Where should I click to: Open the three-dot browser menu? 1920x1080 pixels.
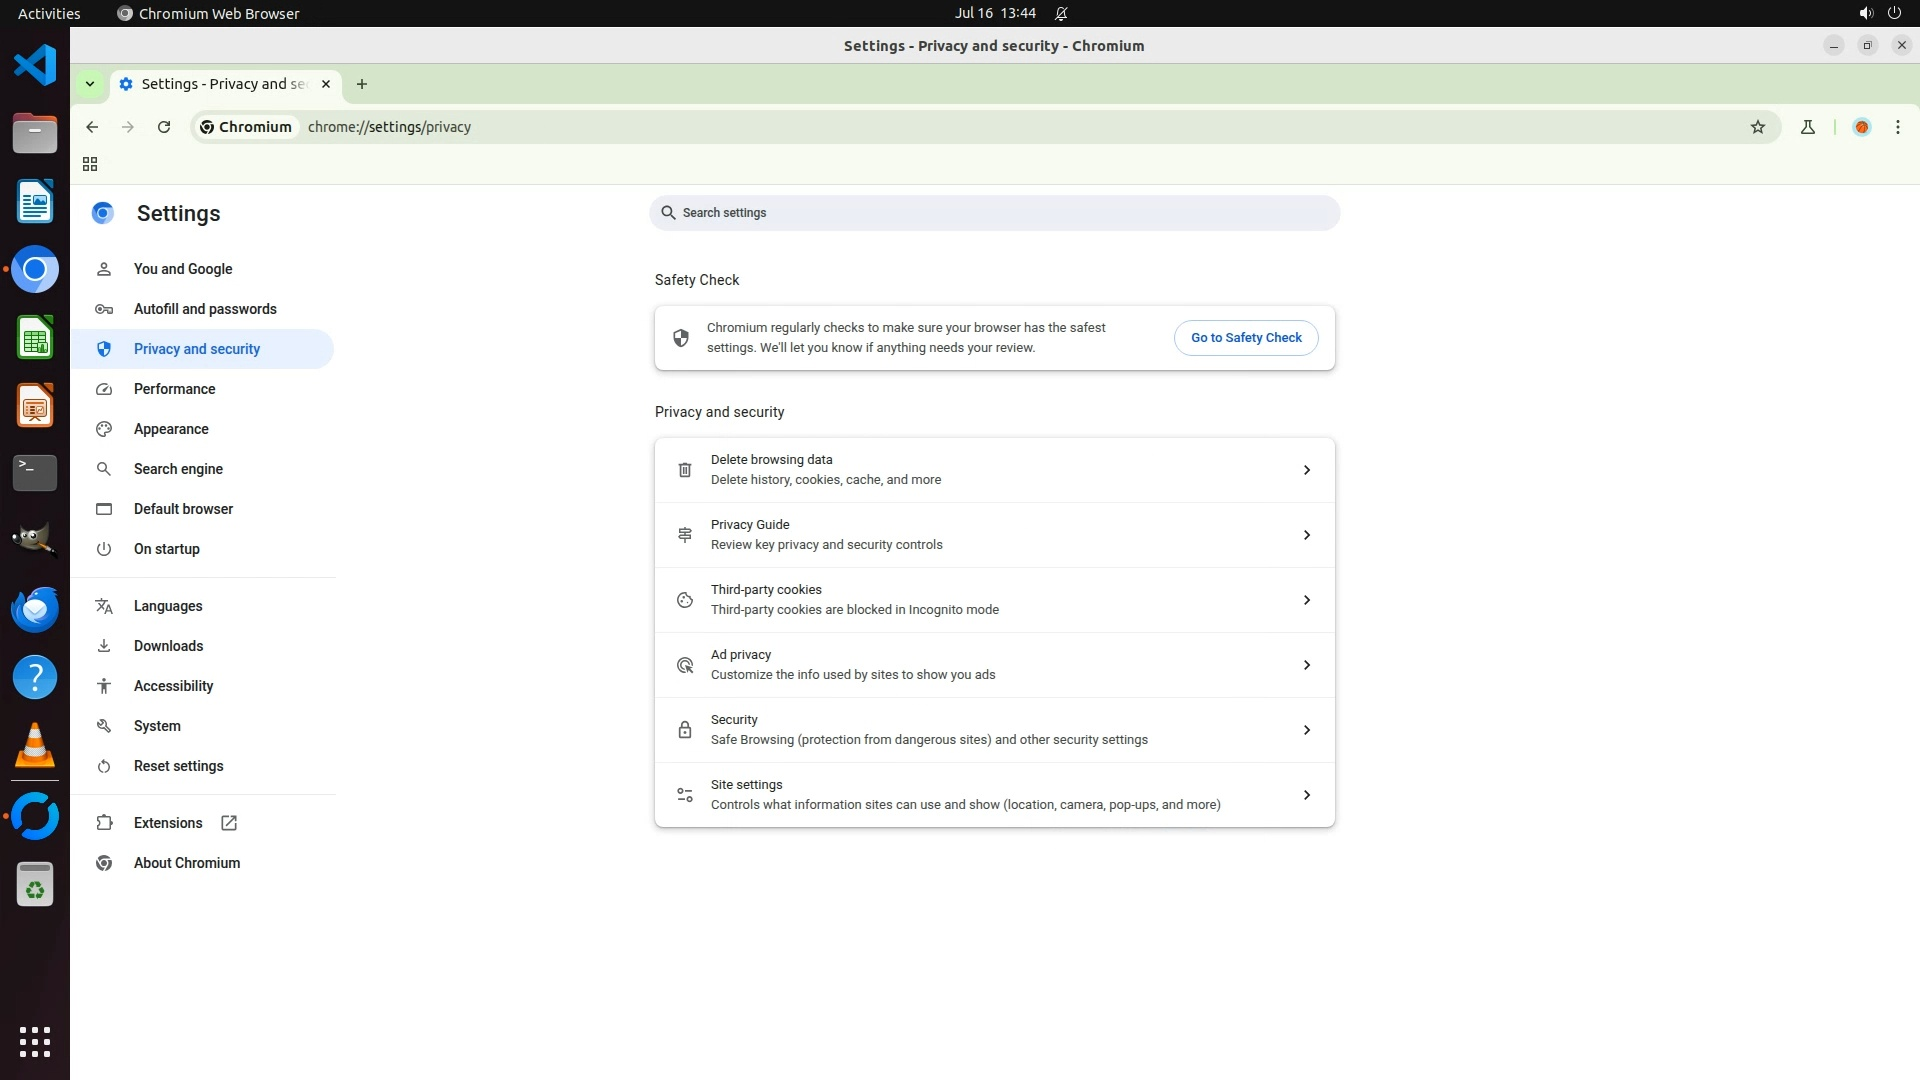coord(1897,127)
